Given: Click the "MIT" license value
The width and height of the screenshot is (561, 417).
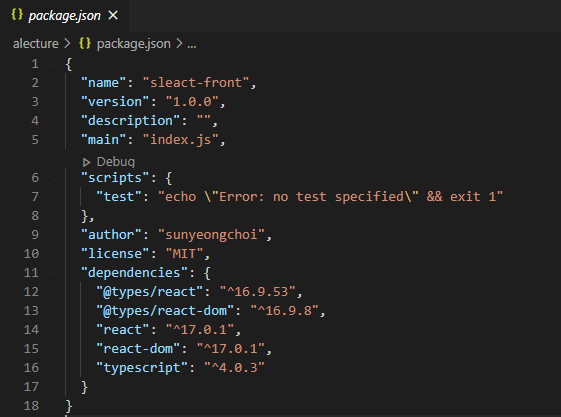Looking at the screenshot, I should point(184,254).
